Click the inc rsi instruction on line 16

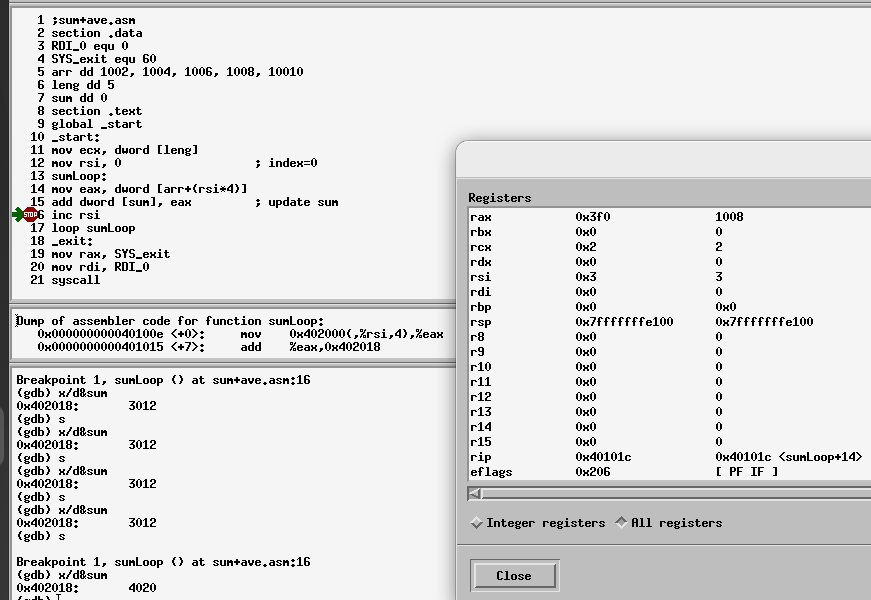[x=76, y=215]
